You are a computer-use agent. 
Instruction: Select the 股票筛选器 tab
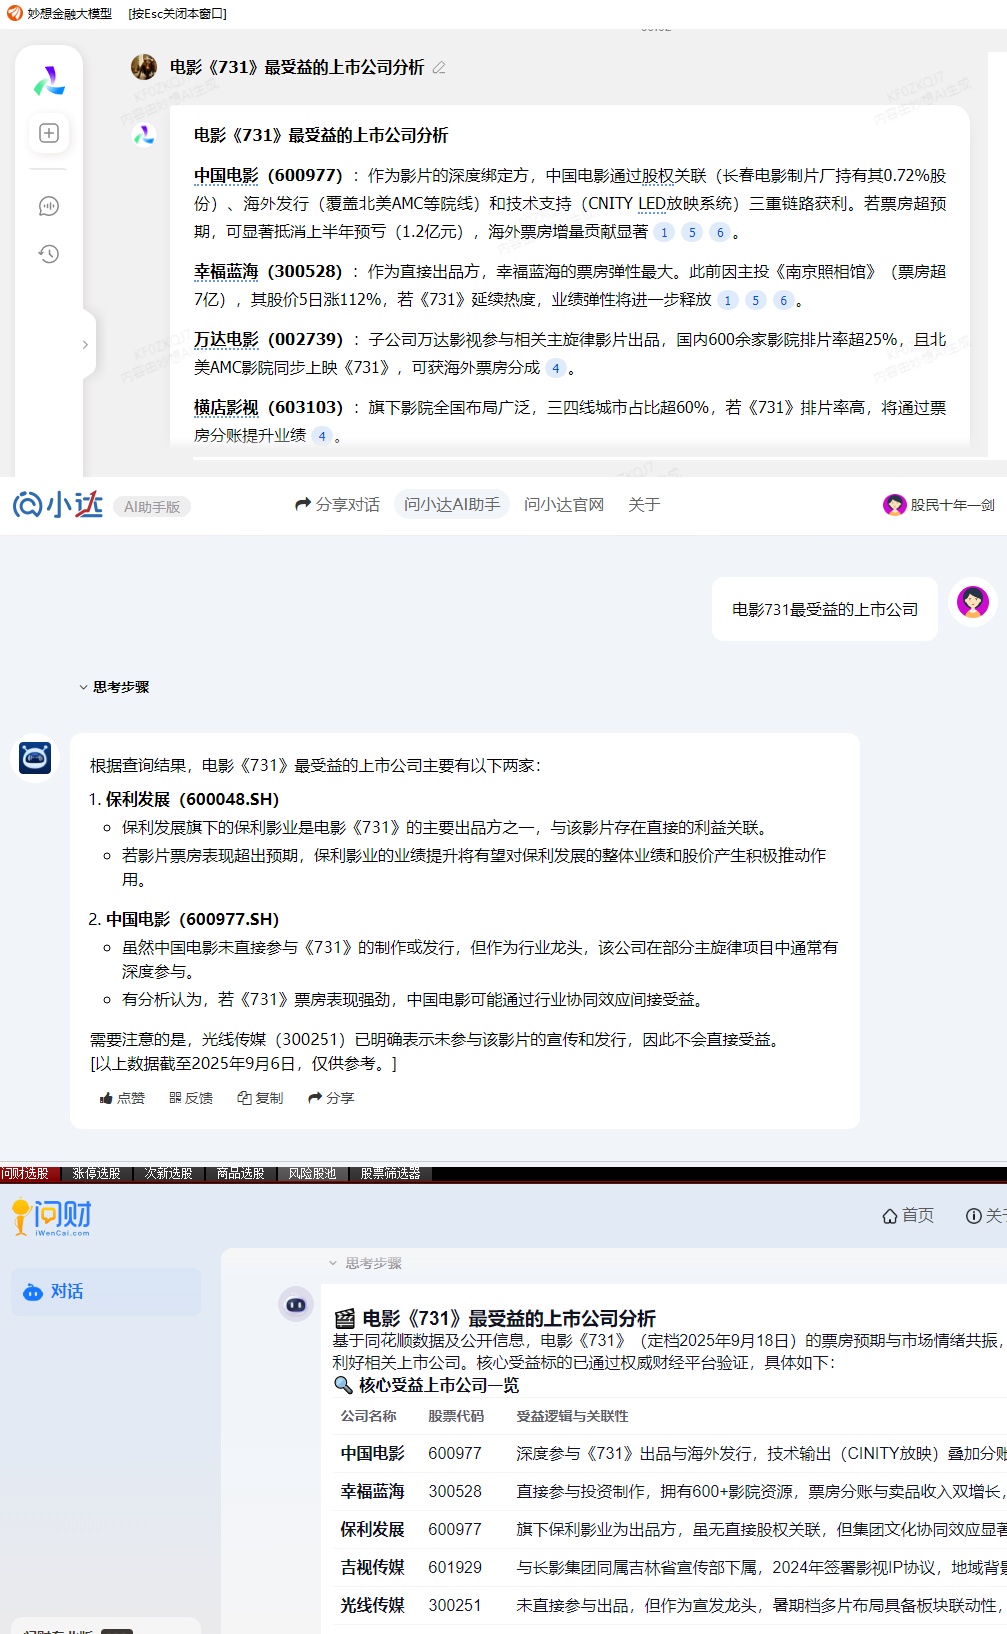[x=390, y=1174]
